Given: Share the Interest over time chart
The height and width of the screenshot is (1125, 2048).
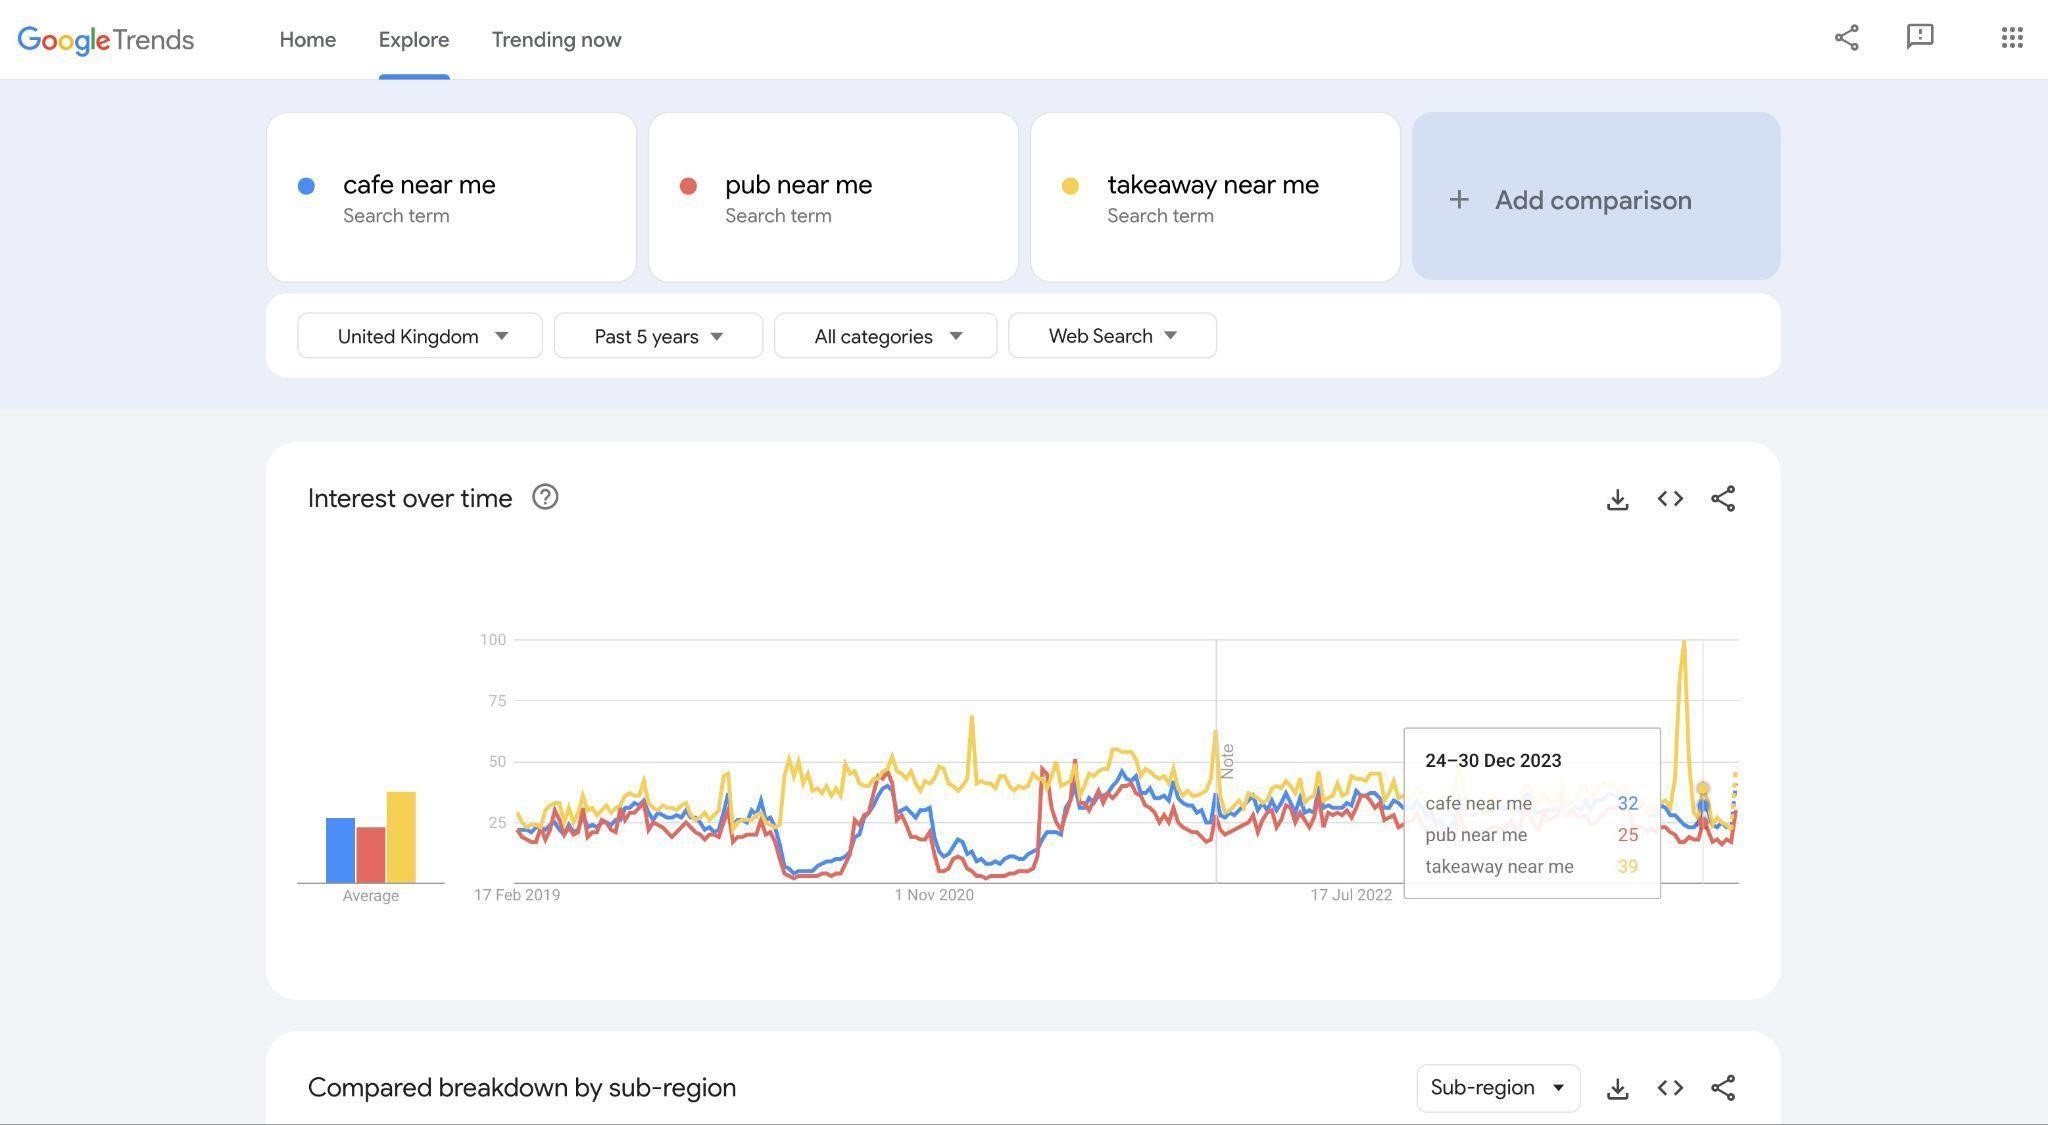Looking at the screenshot, I should pos(1723,498).
